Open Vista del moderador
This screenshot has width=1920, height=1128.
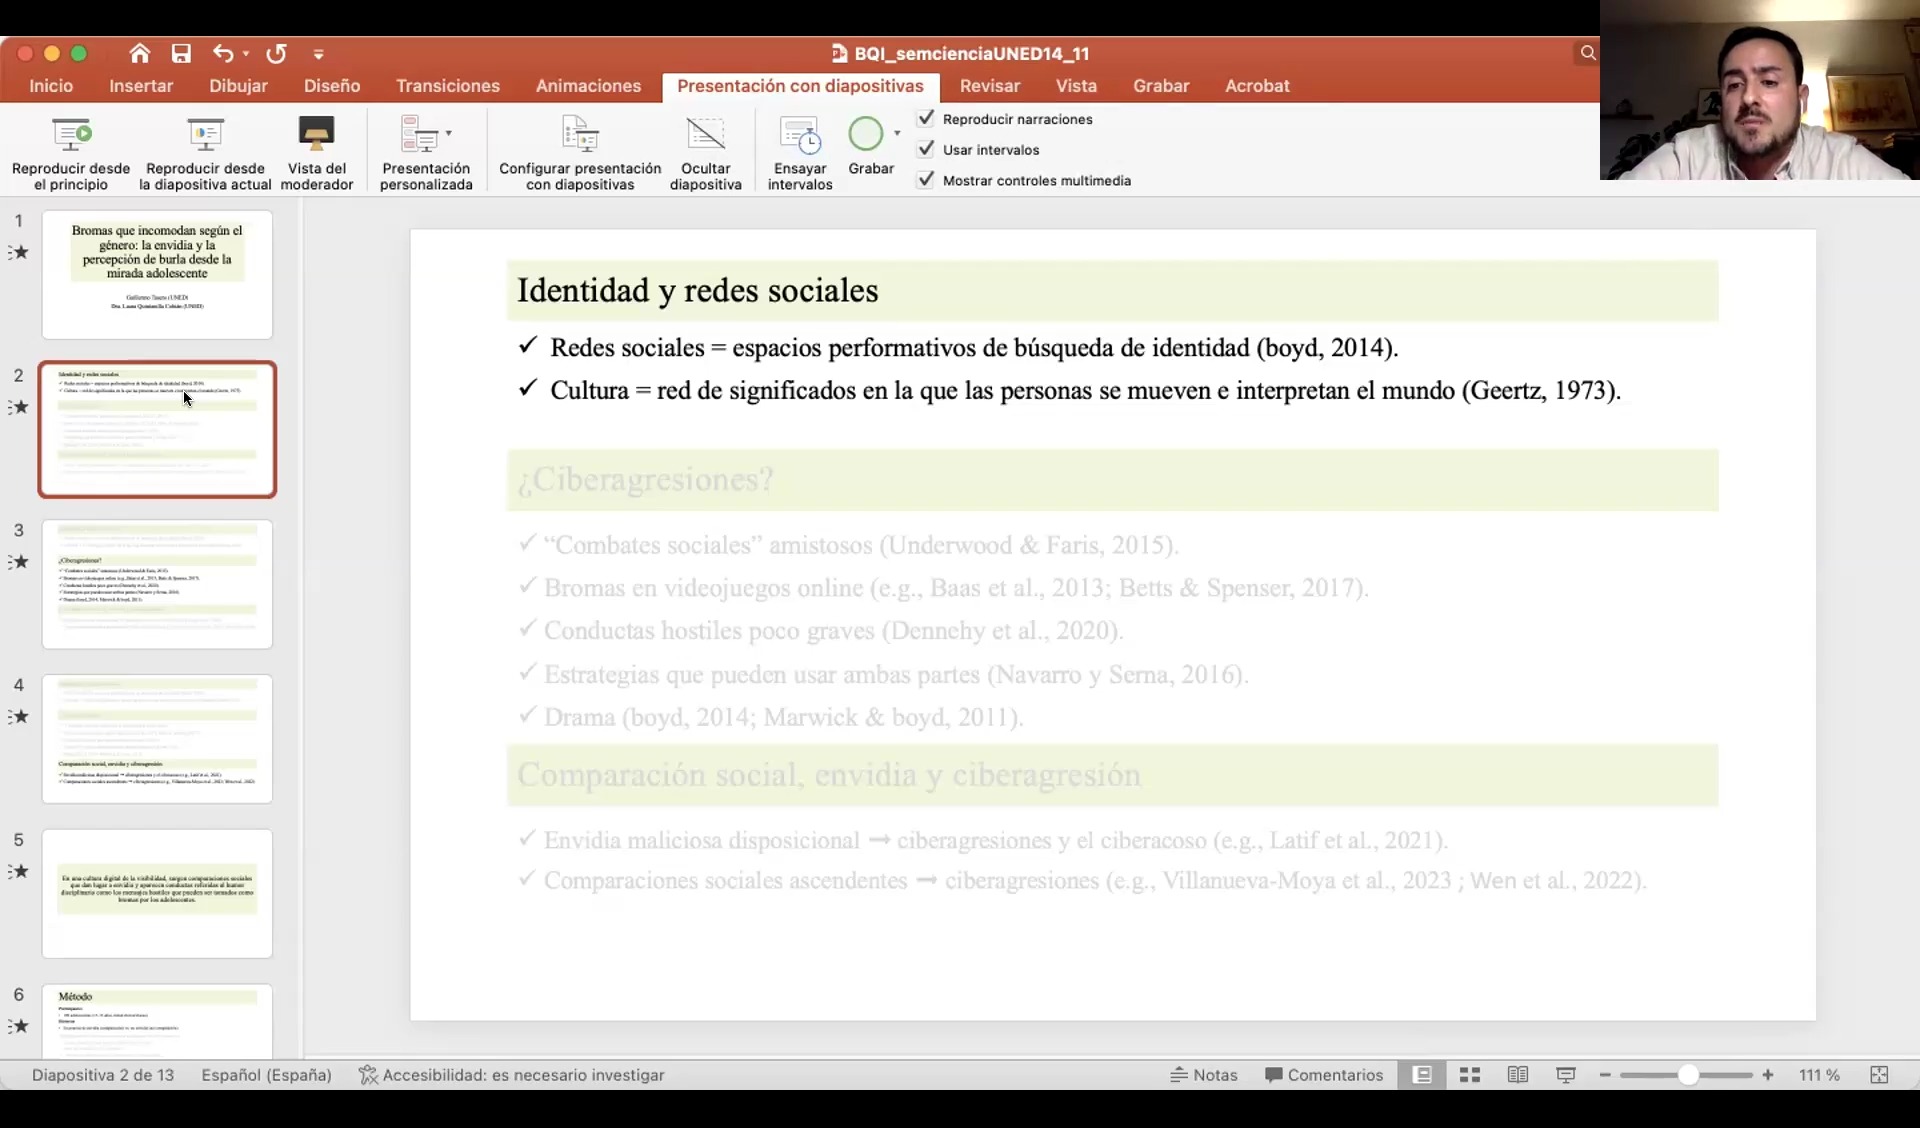(x=316, y=134)
